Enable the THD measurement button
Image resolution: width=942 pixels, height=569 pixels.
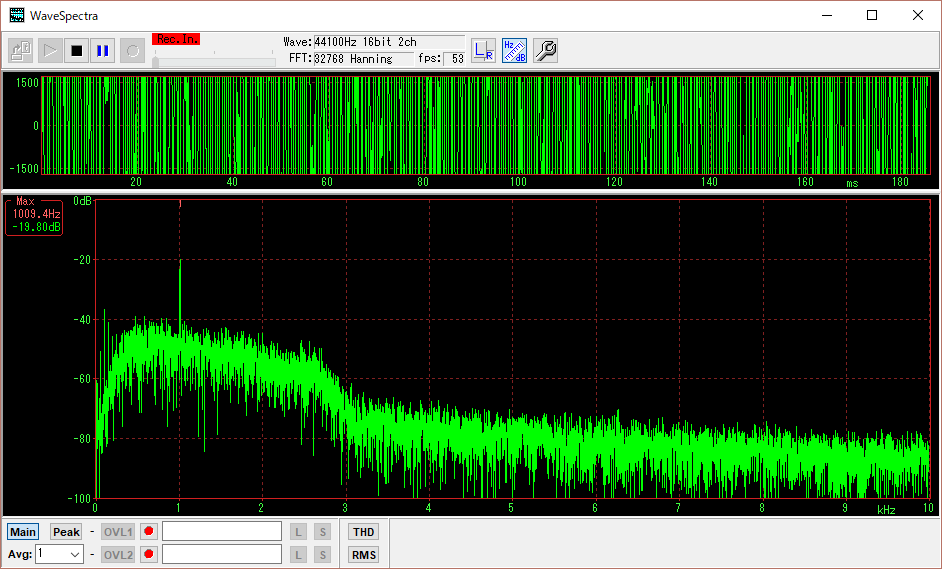click(x=364, y=532)
